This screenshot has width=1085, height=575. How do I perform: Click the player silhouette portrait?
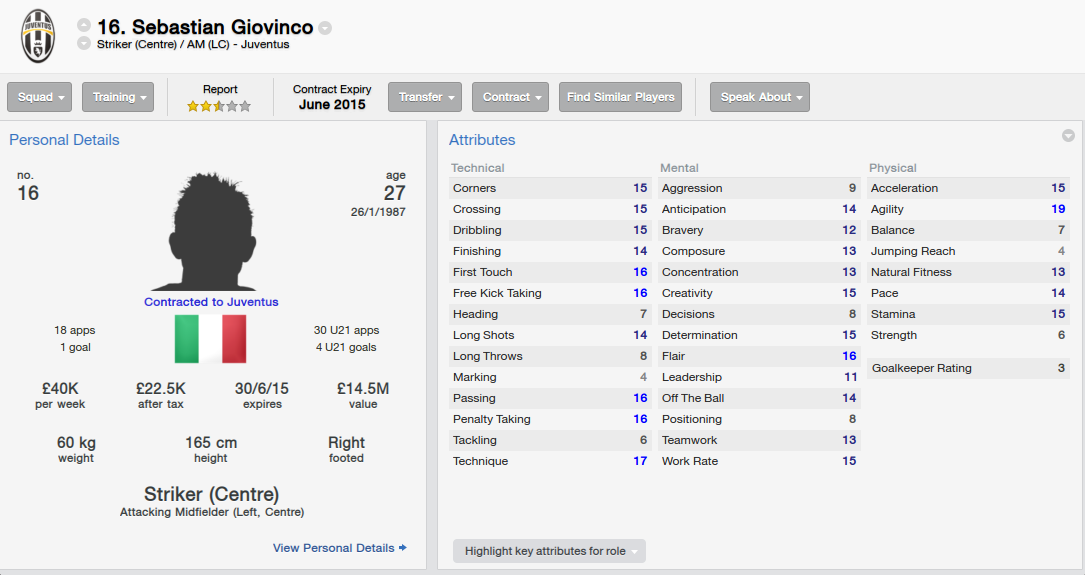point(211,232)
